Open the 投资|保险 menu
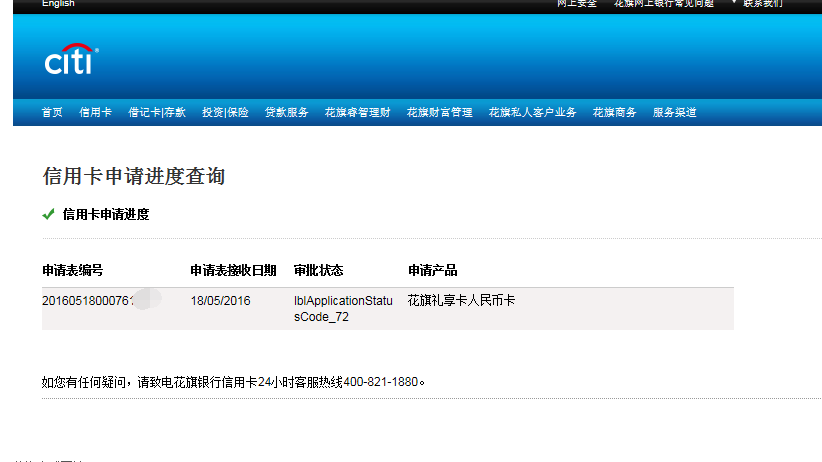This screenshot has height=462, width=822. (x=225, y=112)
